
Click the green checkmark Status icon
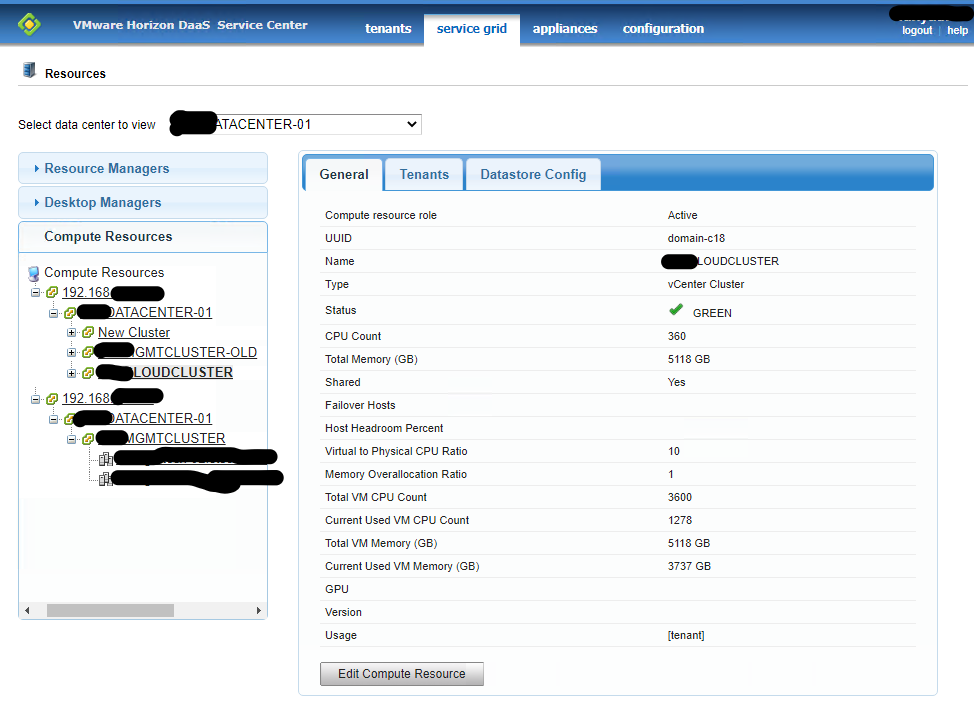click(676, 309)
